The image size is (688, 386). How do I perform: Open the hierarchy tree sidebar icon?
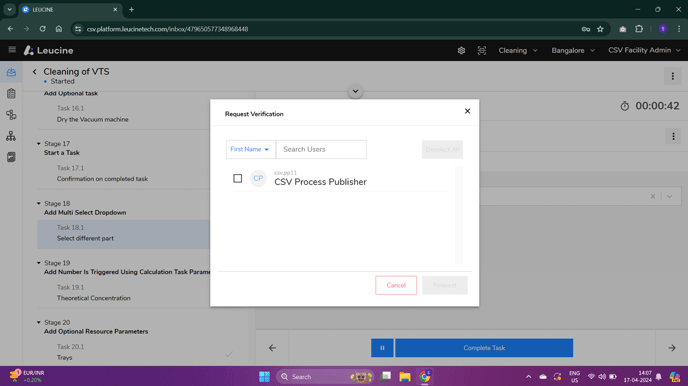point(11,136)
